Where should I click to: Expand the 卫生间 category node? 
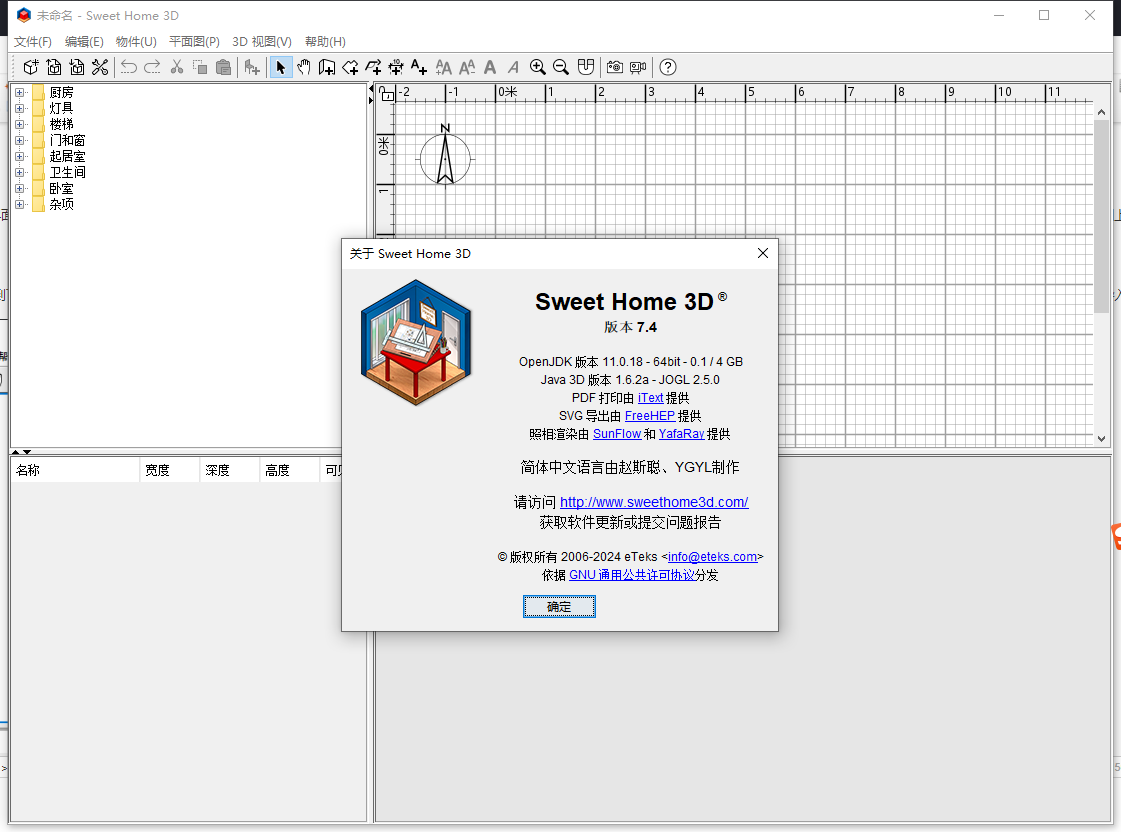(19, 172)
